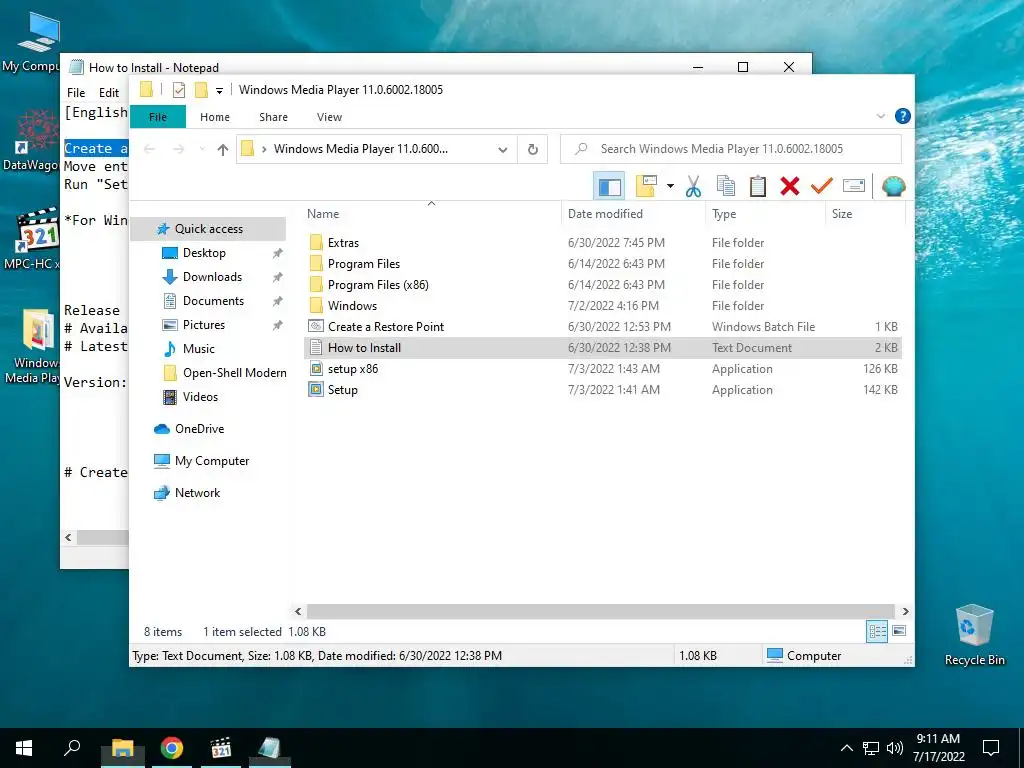Expand the ribbon with the chevron
The height and width of the screenshot is (768, 1024).
point(880,116)
